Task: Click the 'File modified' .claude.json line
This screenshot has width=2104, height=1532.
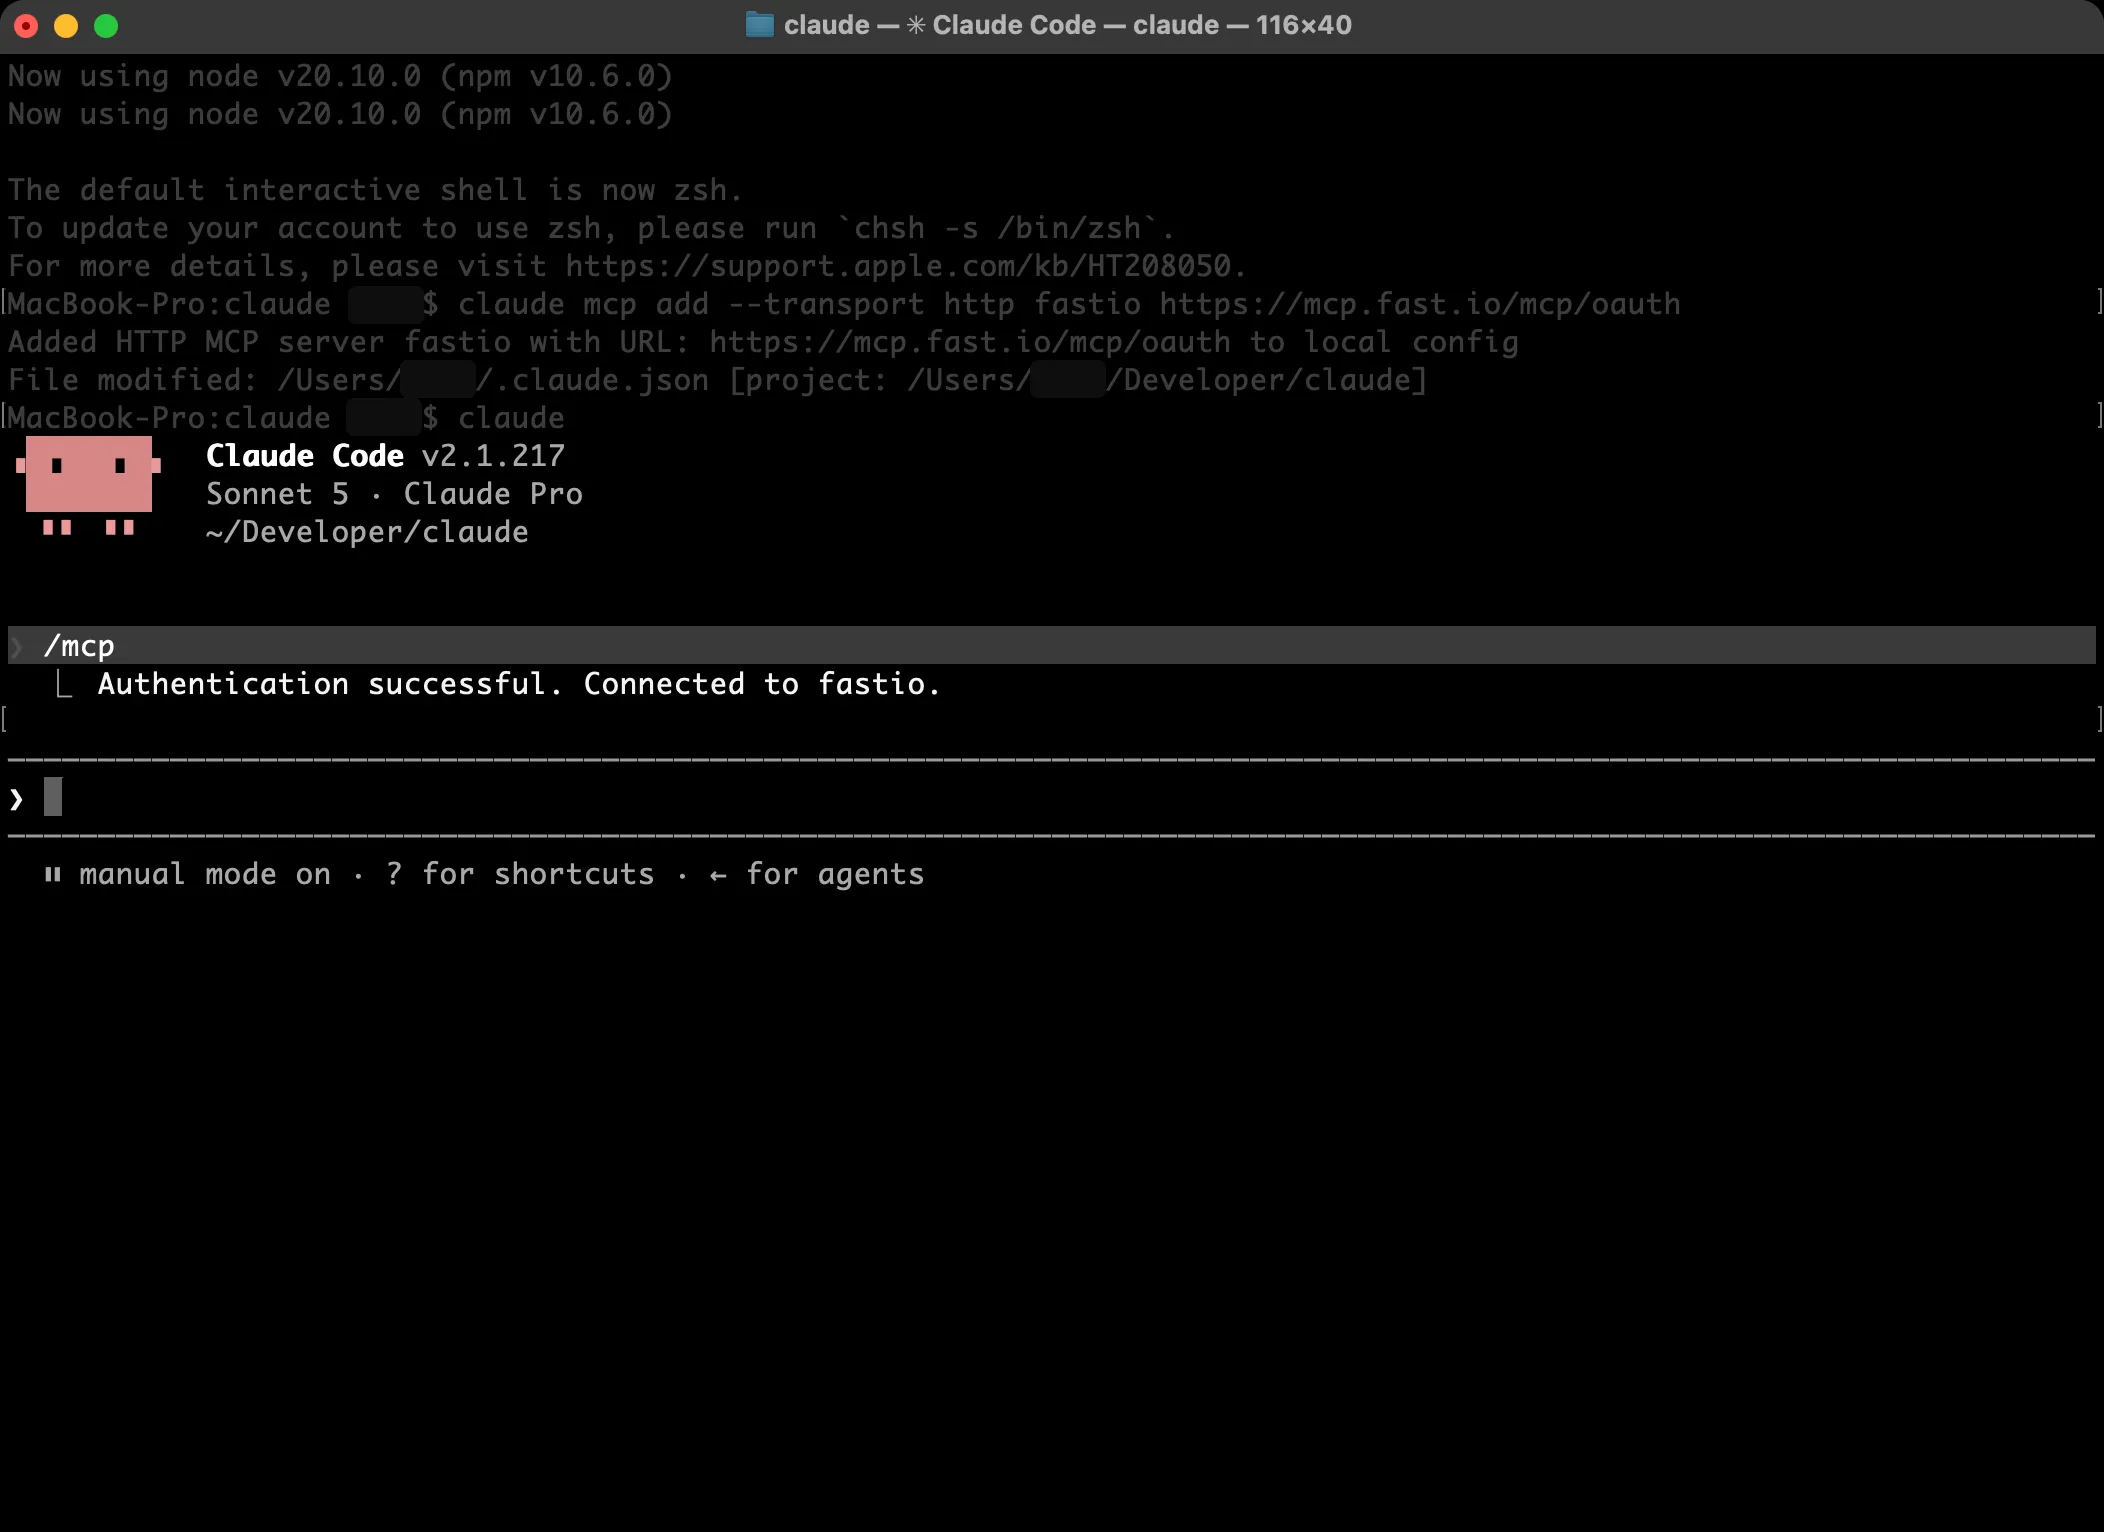Action: click(x=717, y=380)
